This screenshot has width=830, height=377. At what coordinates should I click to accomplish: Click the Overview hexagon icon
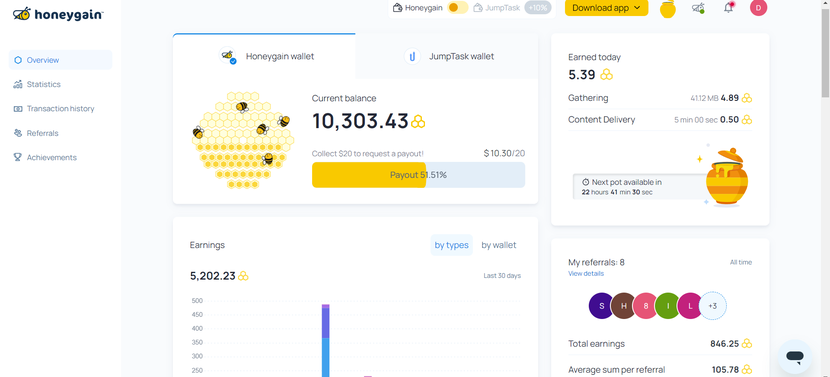(x=18, y=60)
